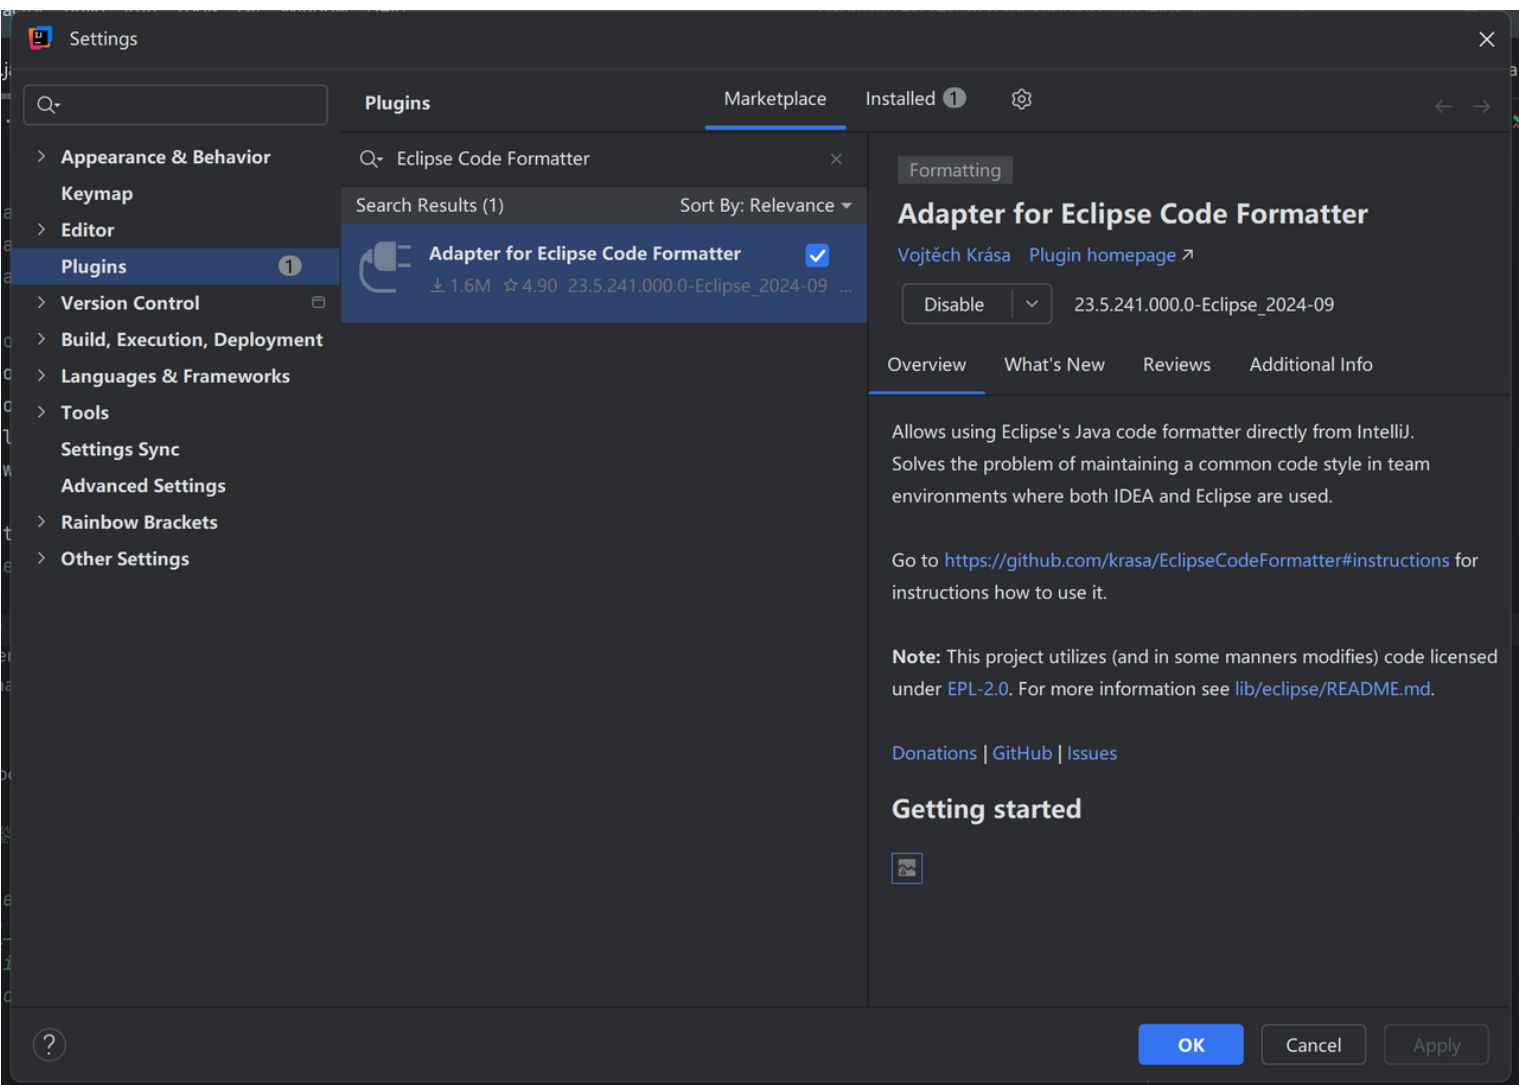This screenshot has width=1519, height=1085.
Task: Click the broken image placeholder under Getting started
Action: click(x=907, y=868)
